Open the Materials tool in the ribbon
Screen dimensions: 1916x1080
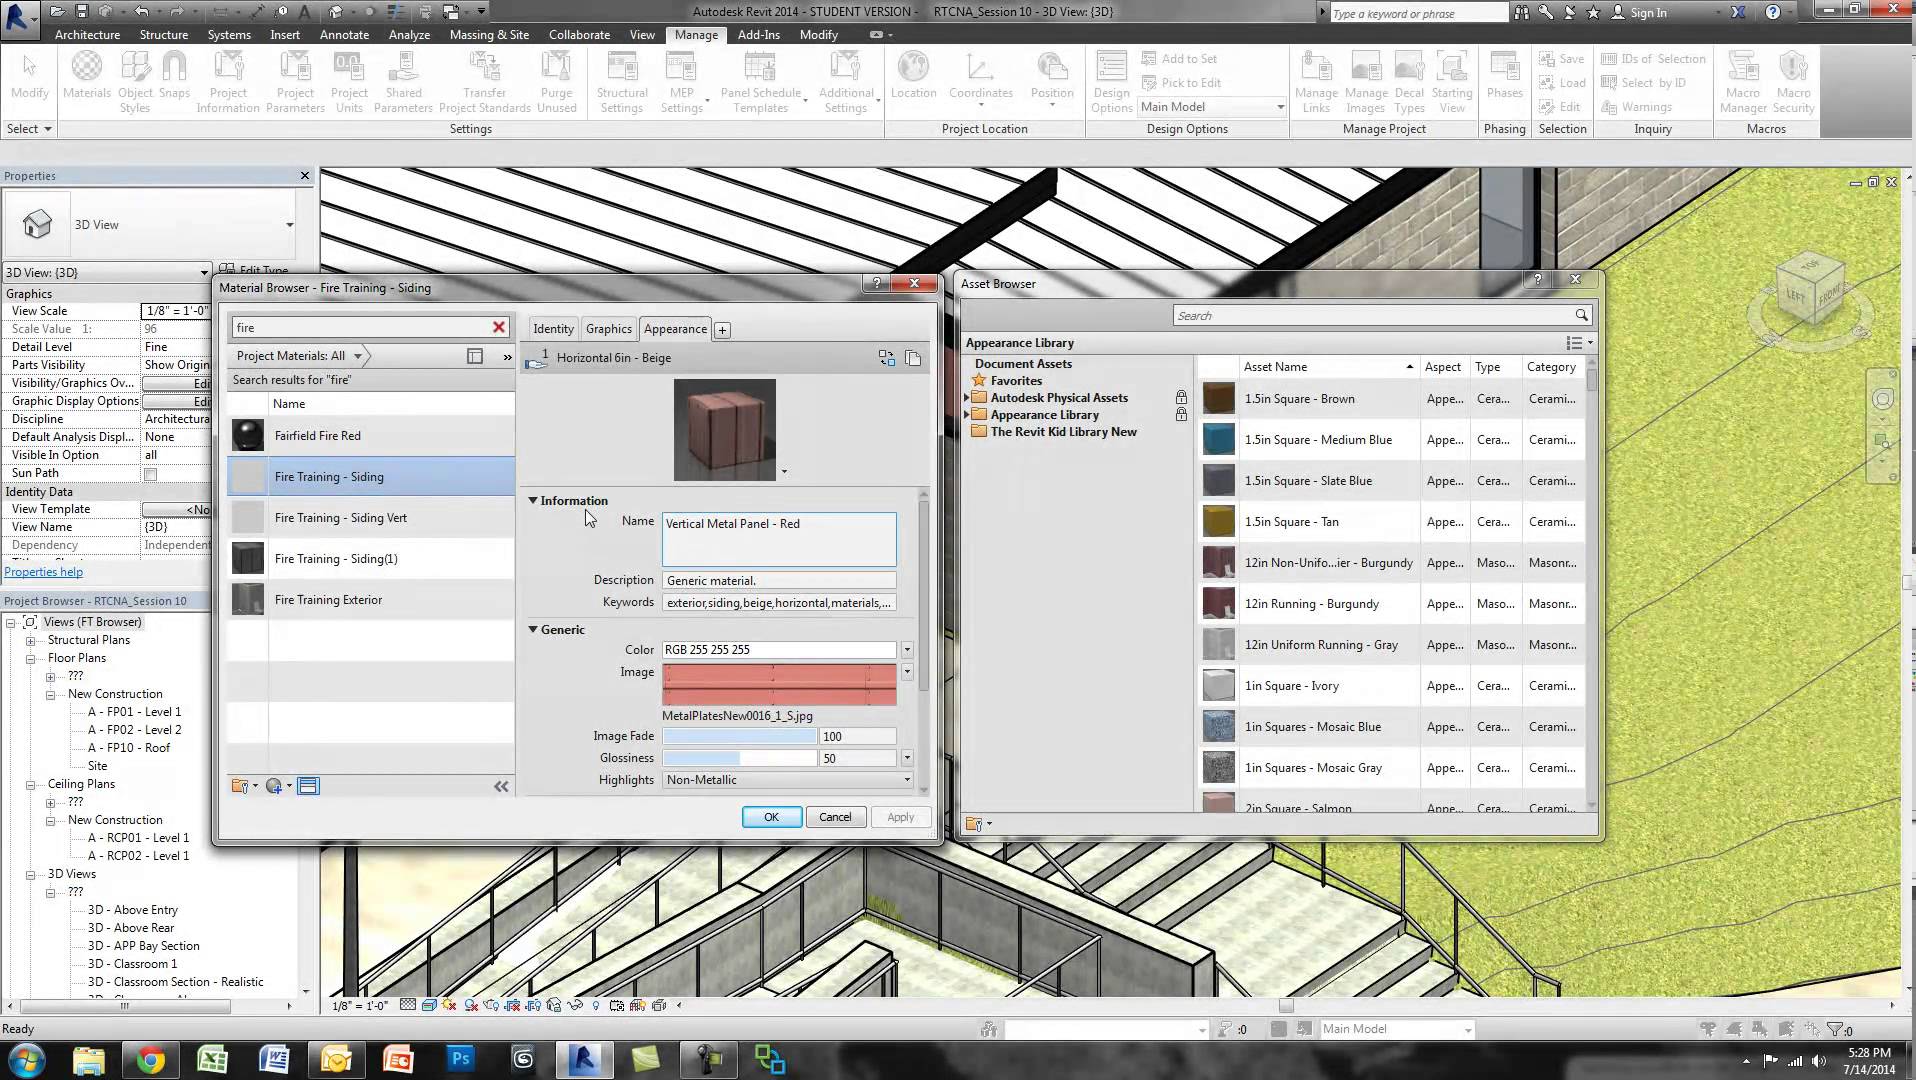pos(87,76)
